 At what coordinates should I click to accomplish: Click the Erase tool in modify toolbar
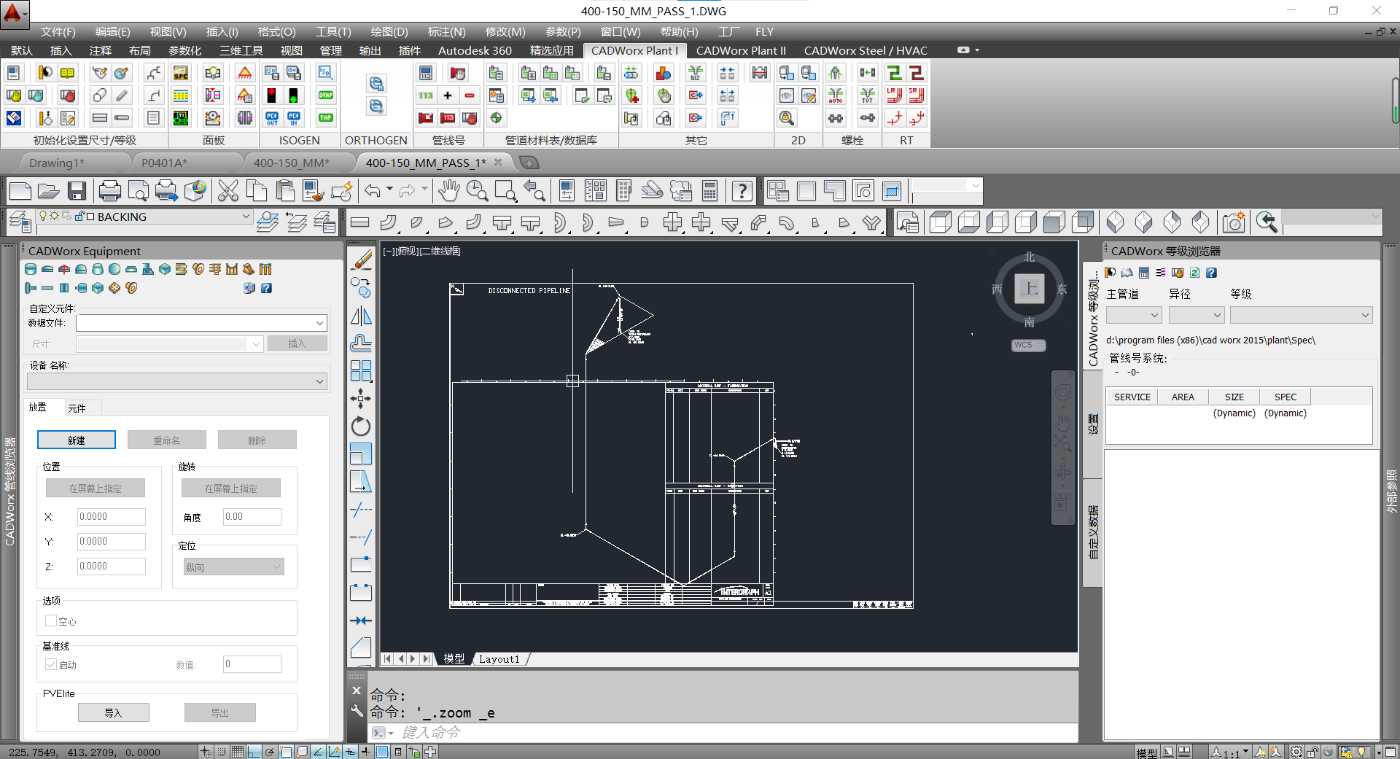coord(362,260)
